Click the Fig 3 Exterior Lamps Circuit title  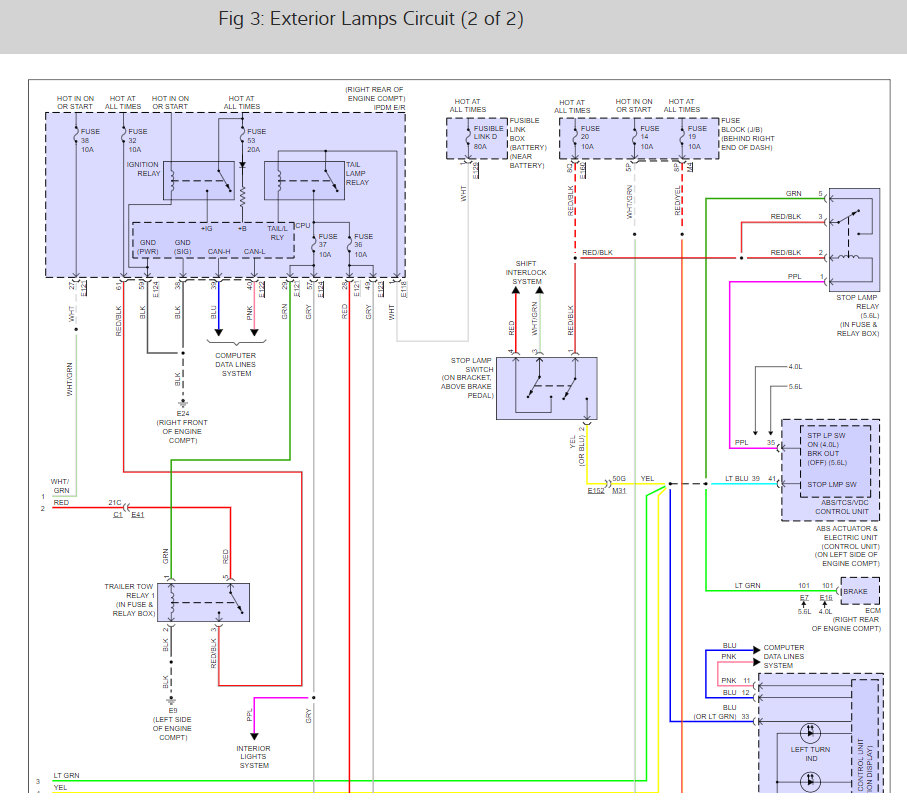tap(371, 19)
